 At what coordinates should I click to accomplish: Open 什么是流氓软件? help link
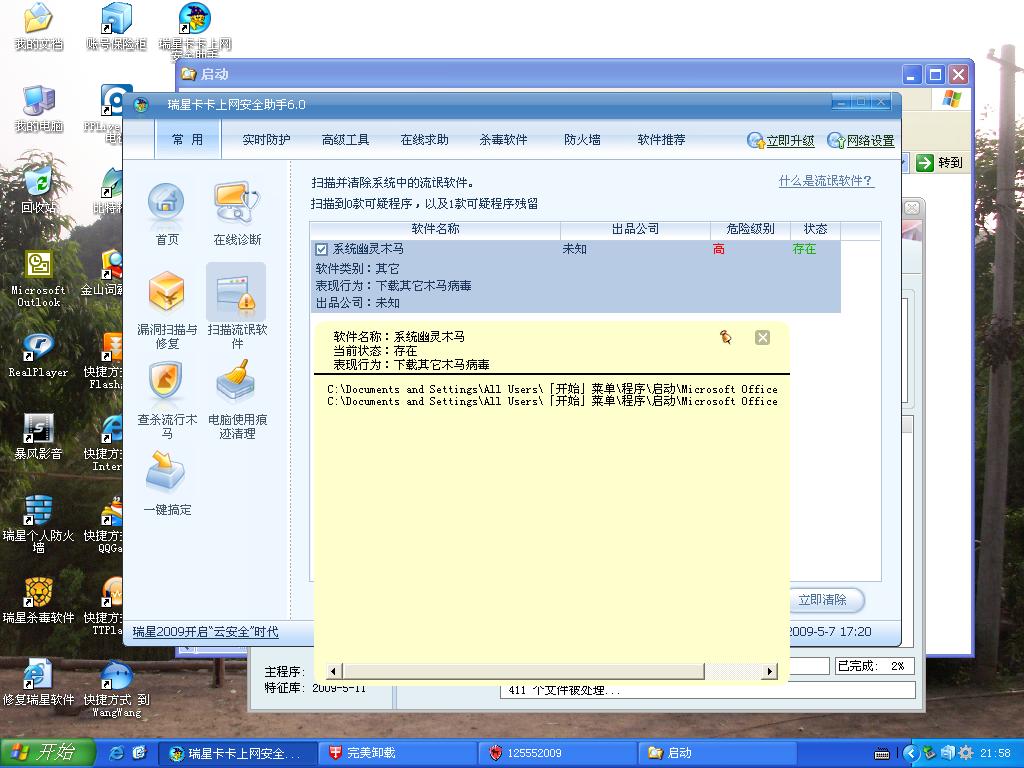[825, 181]
